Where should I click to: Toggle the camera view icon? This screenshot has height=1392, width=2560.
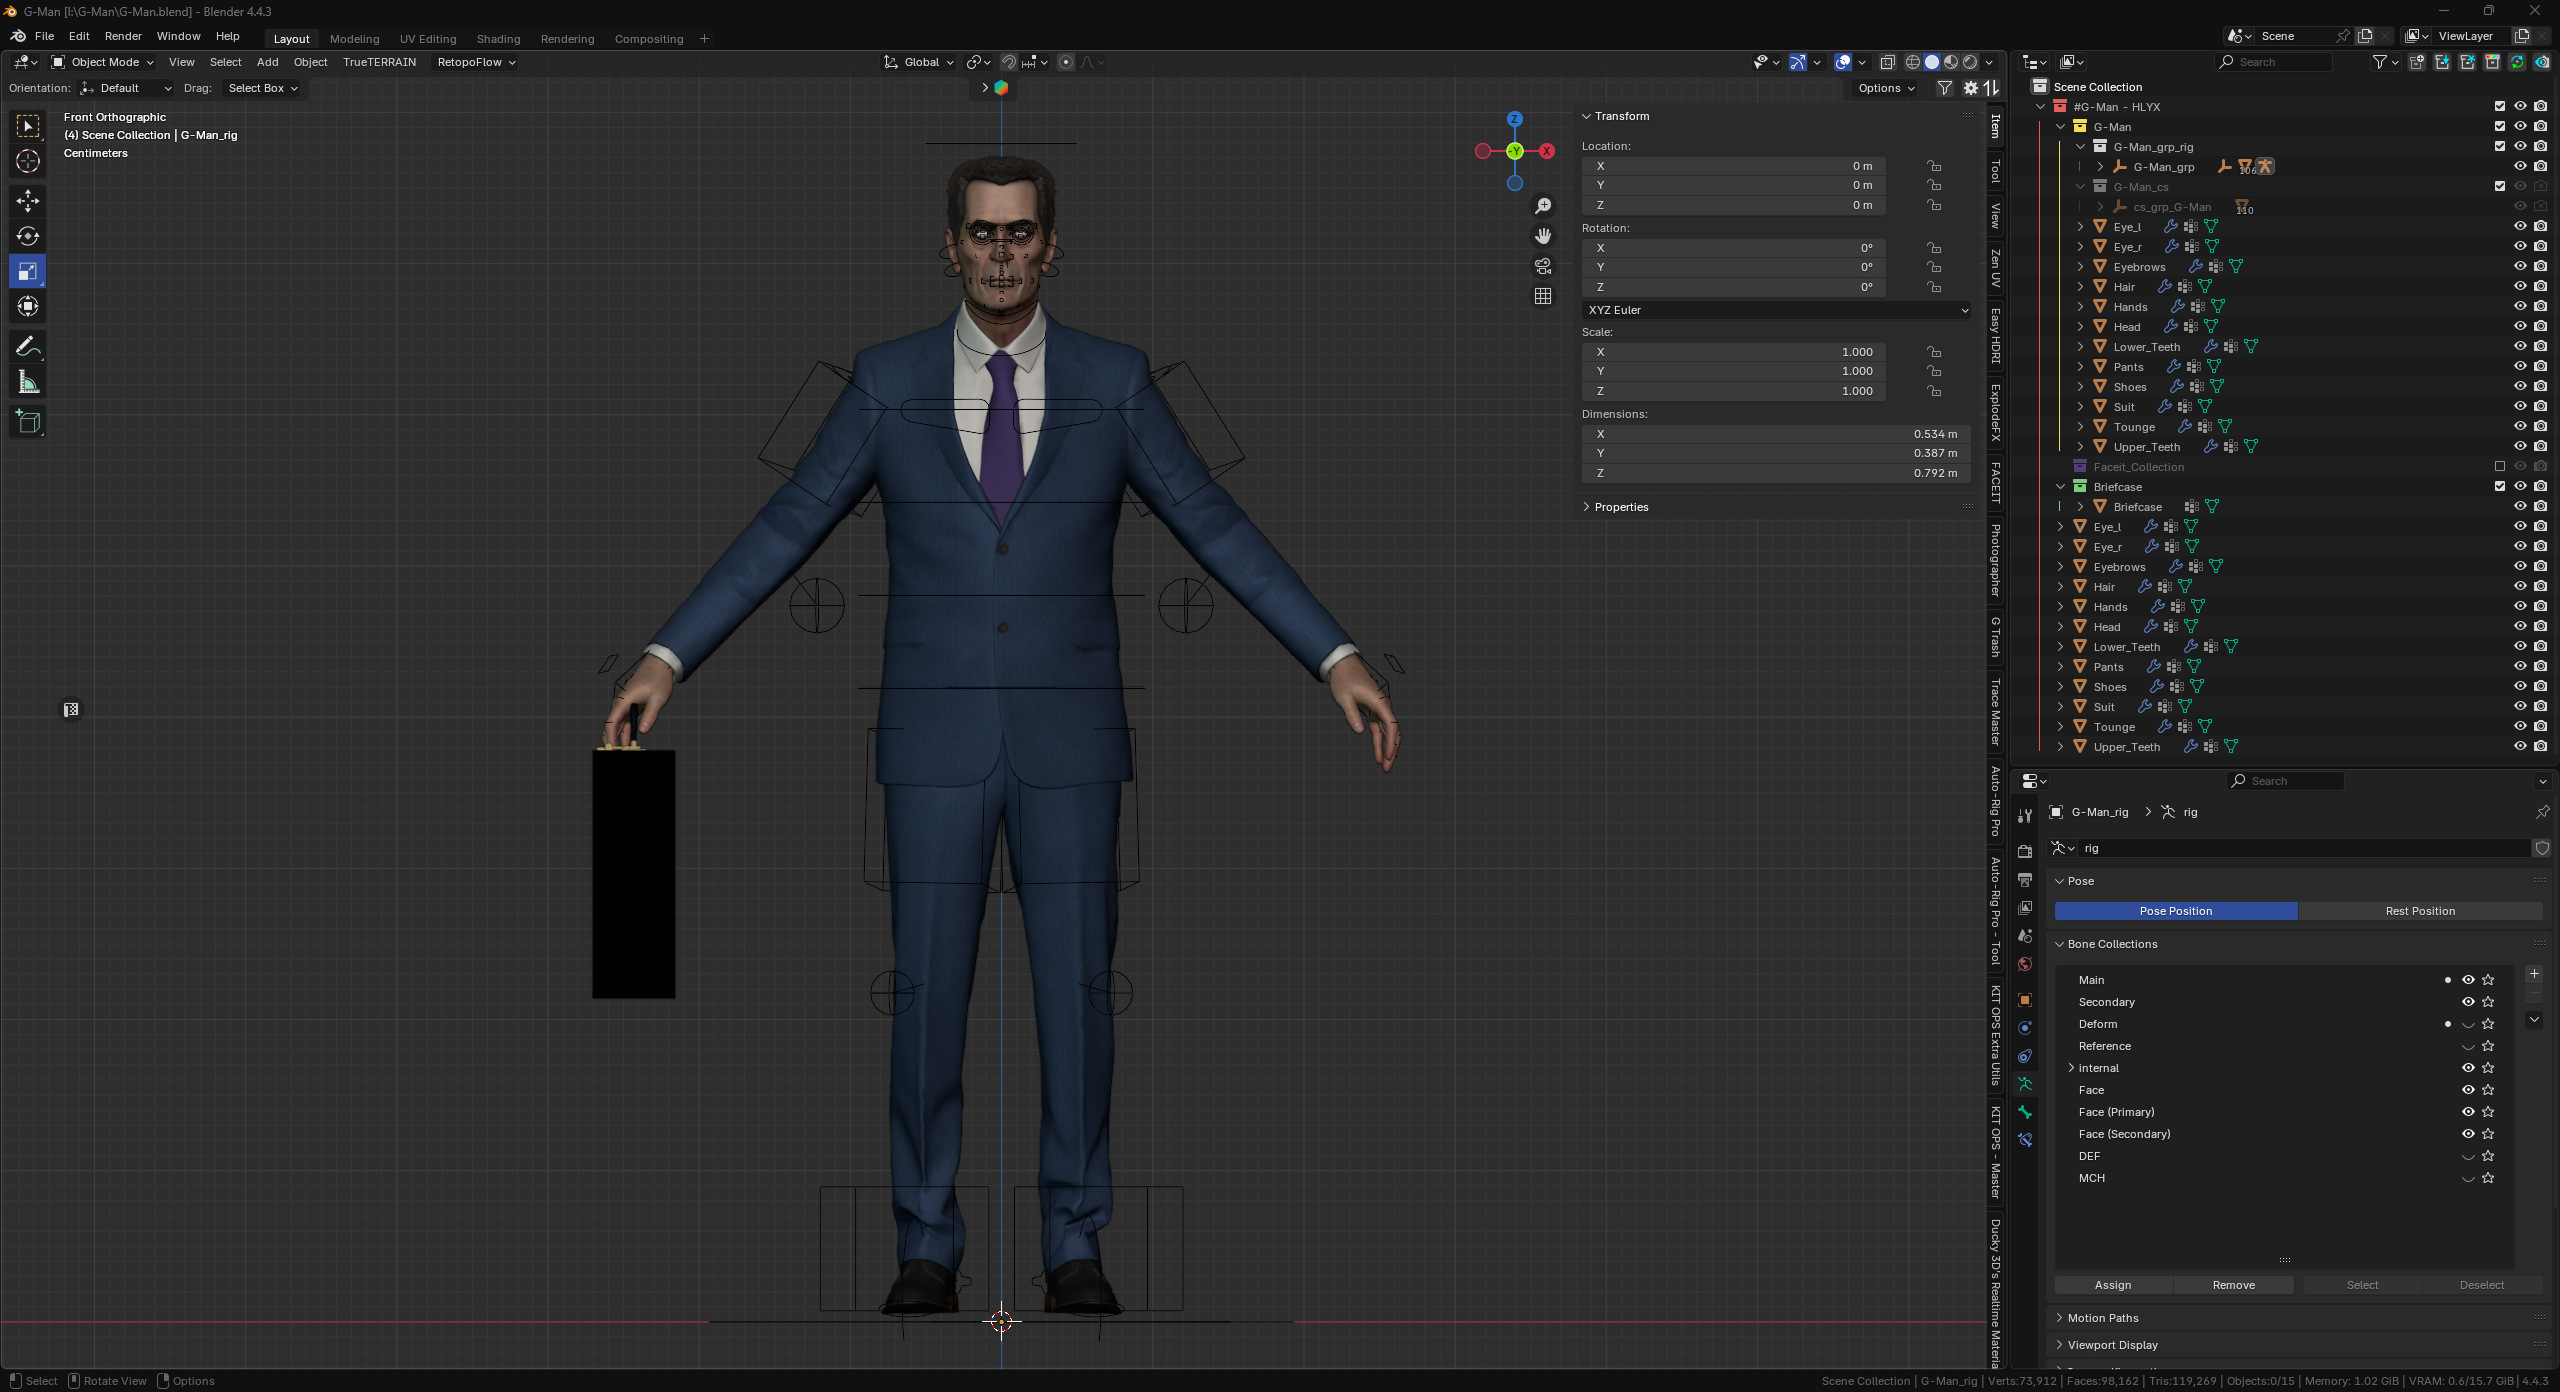pos(1543,266)
